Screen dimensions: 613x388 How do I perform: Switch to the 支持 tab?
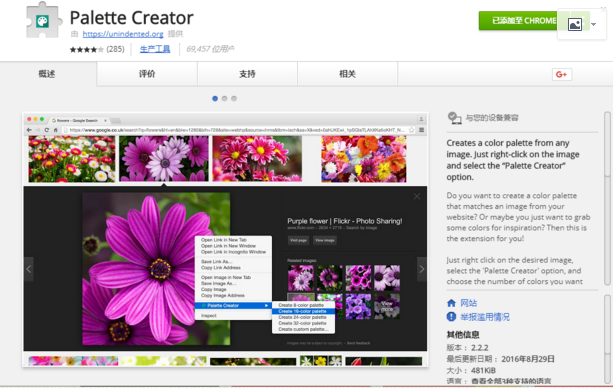[247, 74]
